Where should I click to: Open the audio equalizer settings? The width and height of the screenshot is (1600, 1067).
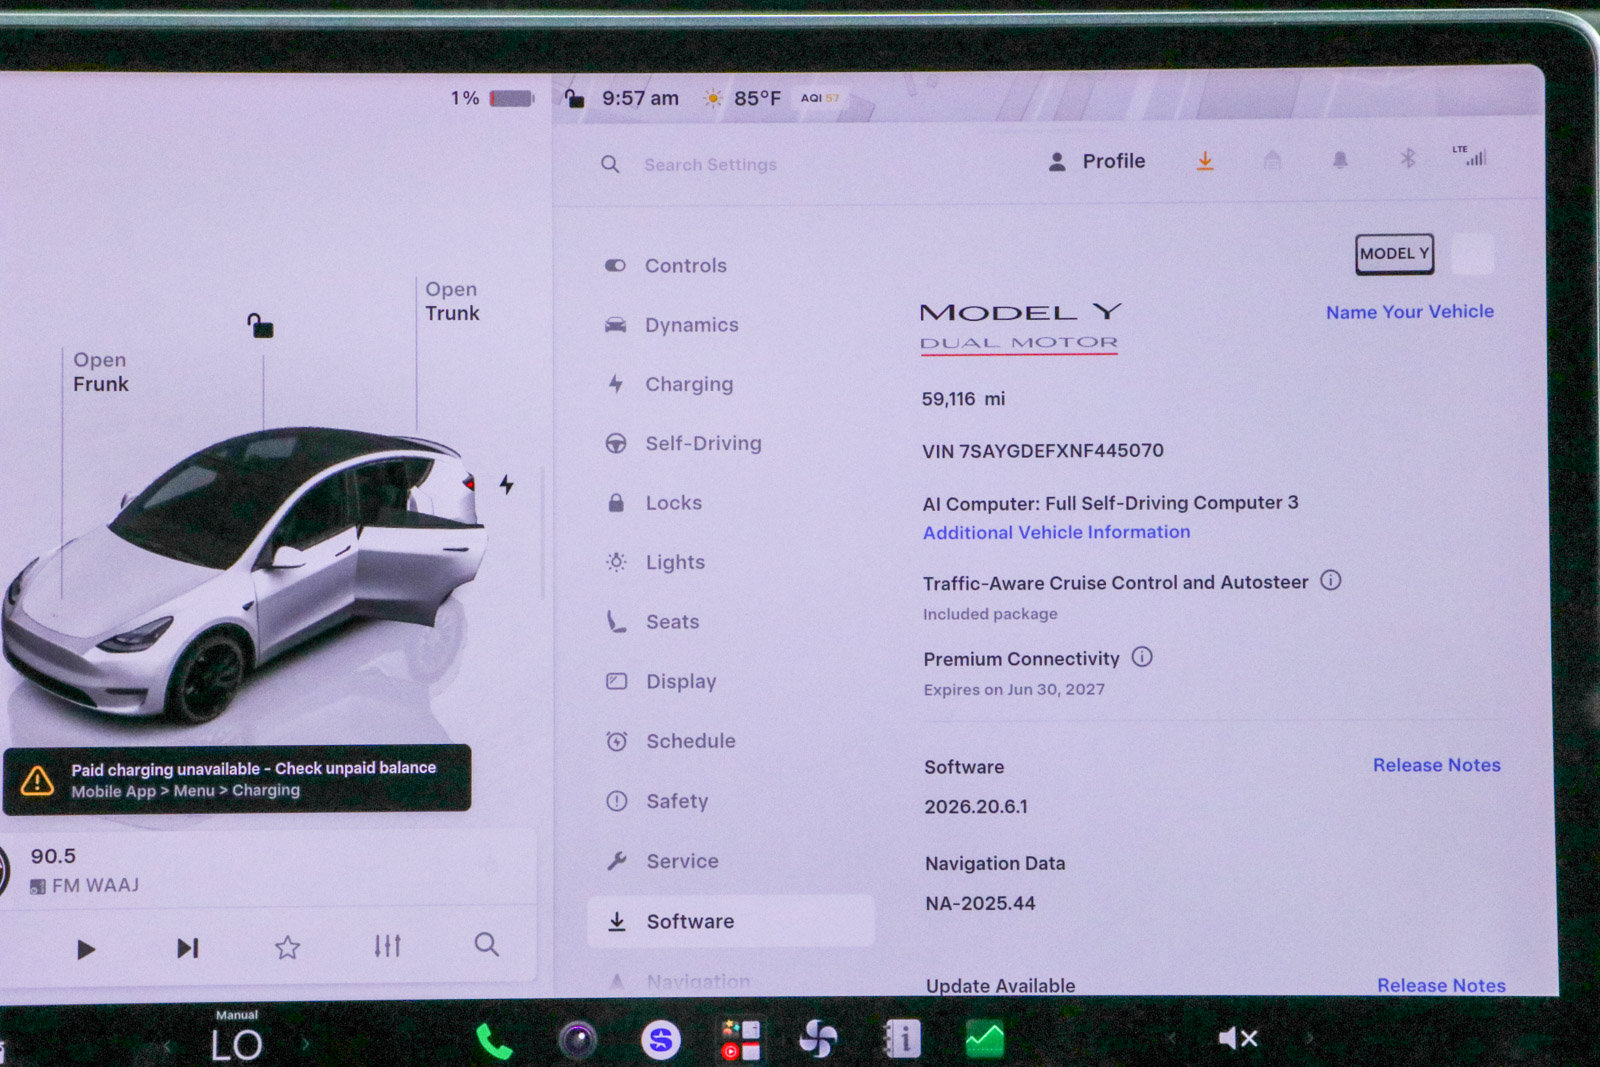(x=387, y=945)
